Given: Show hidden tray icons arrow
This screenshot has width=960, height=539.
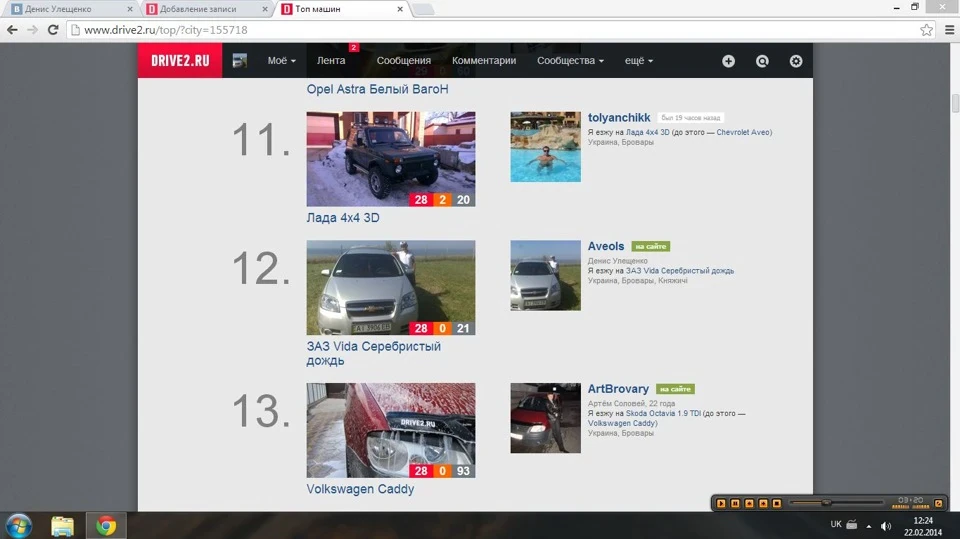Looking at the screenshot, I should (x=868, y=526).
